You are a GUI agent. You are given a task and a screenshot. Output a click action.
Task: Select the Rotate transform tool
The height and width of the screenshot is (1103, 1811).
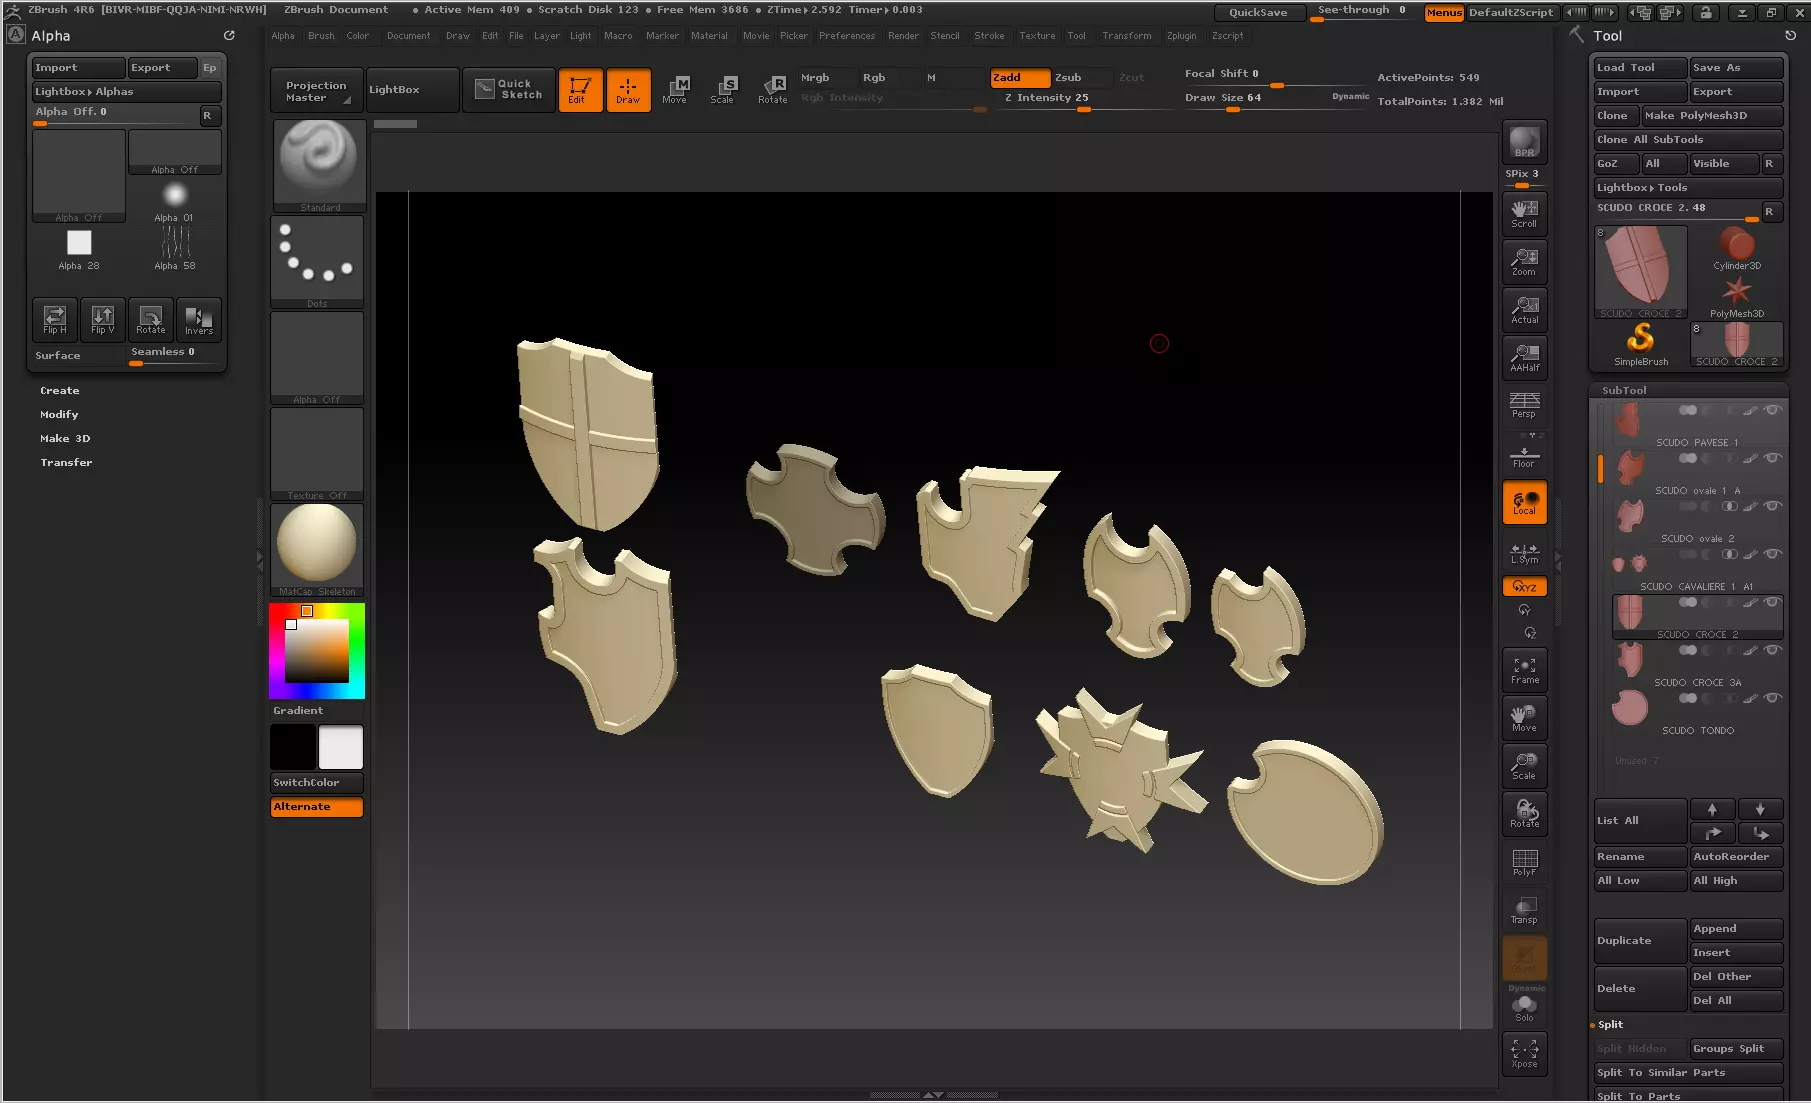(x=772, y=90)
